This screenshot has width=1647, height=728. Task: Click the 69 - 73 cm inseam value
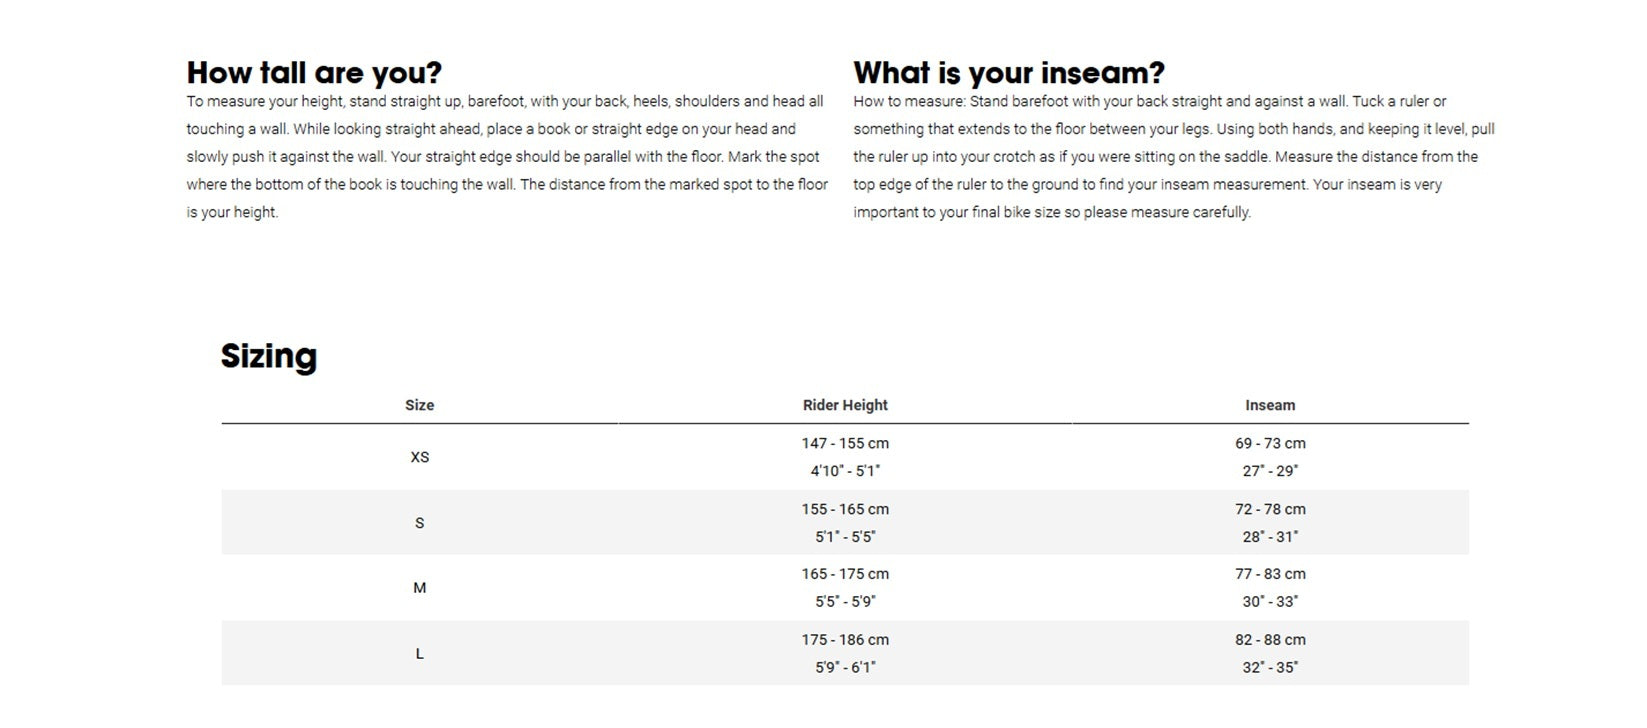pyautogui.click(x=1270, y=443)
